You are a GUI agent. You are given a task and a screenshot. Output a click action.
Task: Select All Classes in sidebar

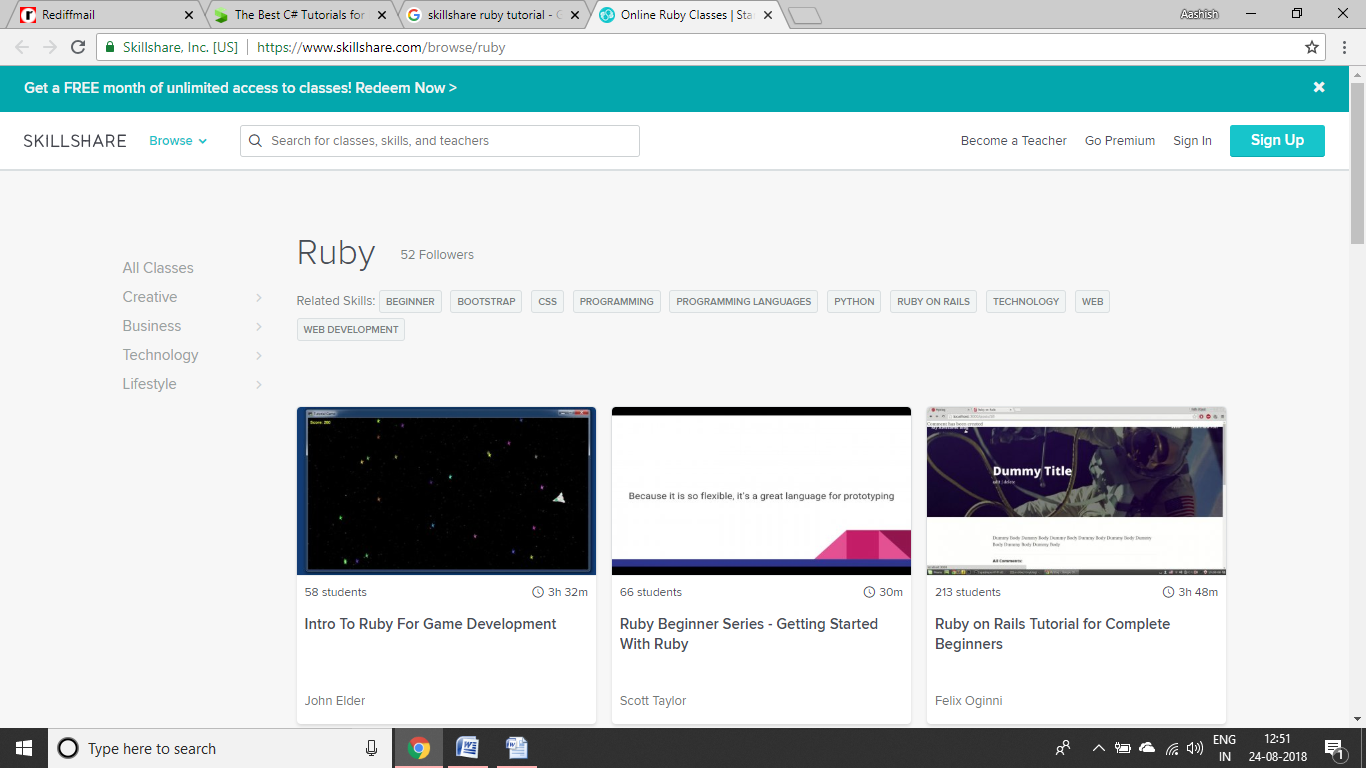pyautogui.click(x=158, y=268)
